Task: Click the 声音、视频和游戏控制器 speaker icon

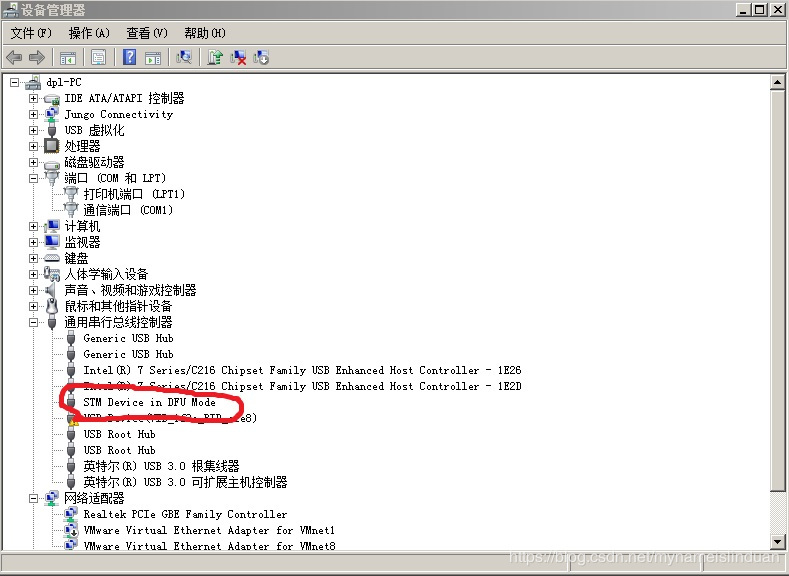Action: tap(51, 290)
